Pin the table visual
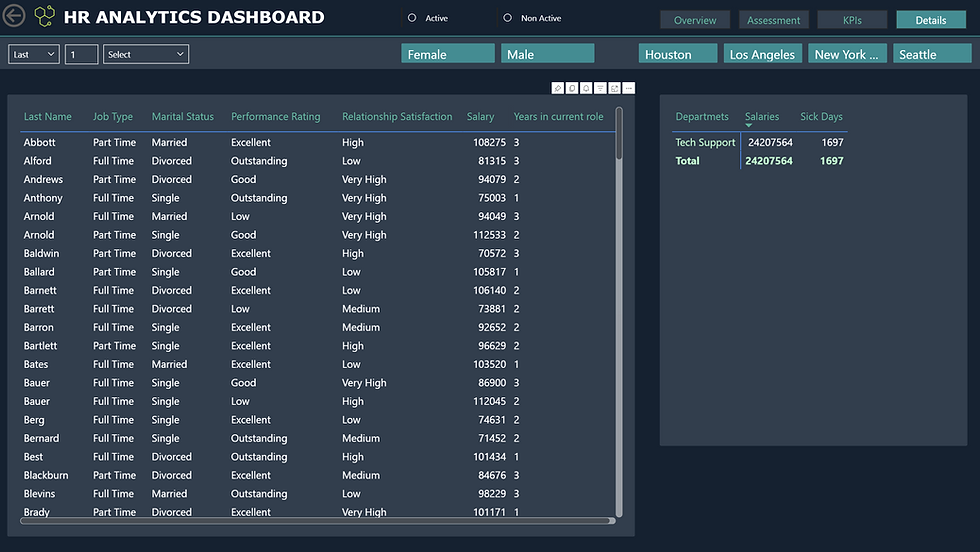 (x=558, y=88)
